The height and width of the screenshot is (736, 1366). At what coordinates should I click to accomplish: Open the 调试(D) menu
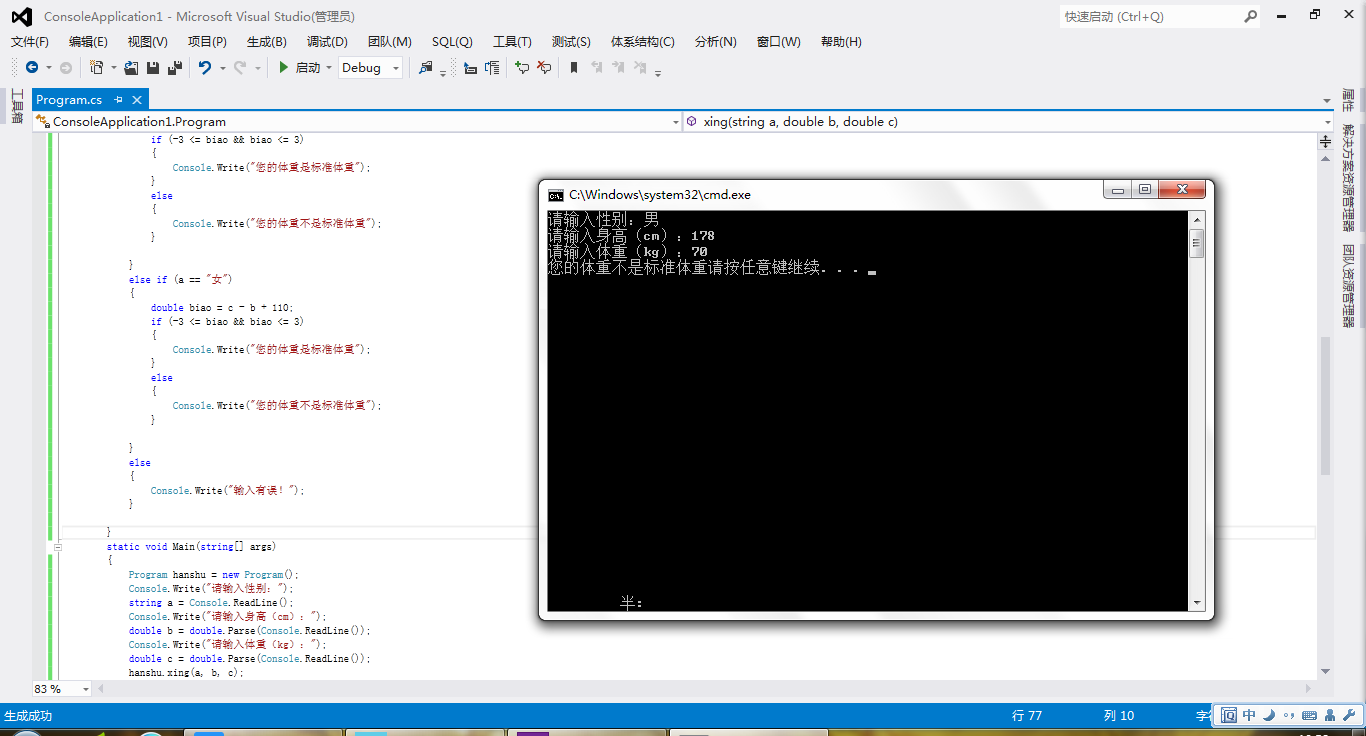click(x=327, y=42)
